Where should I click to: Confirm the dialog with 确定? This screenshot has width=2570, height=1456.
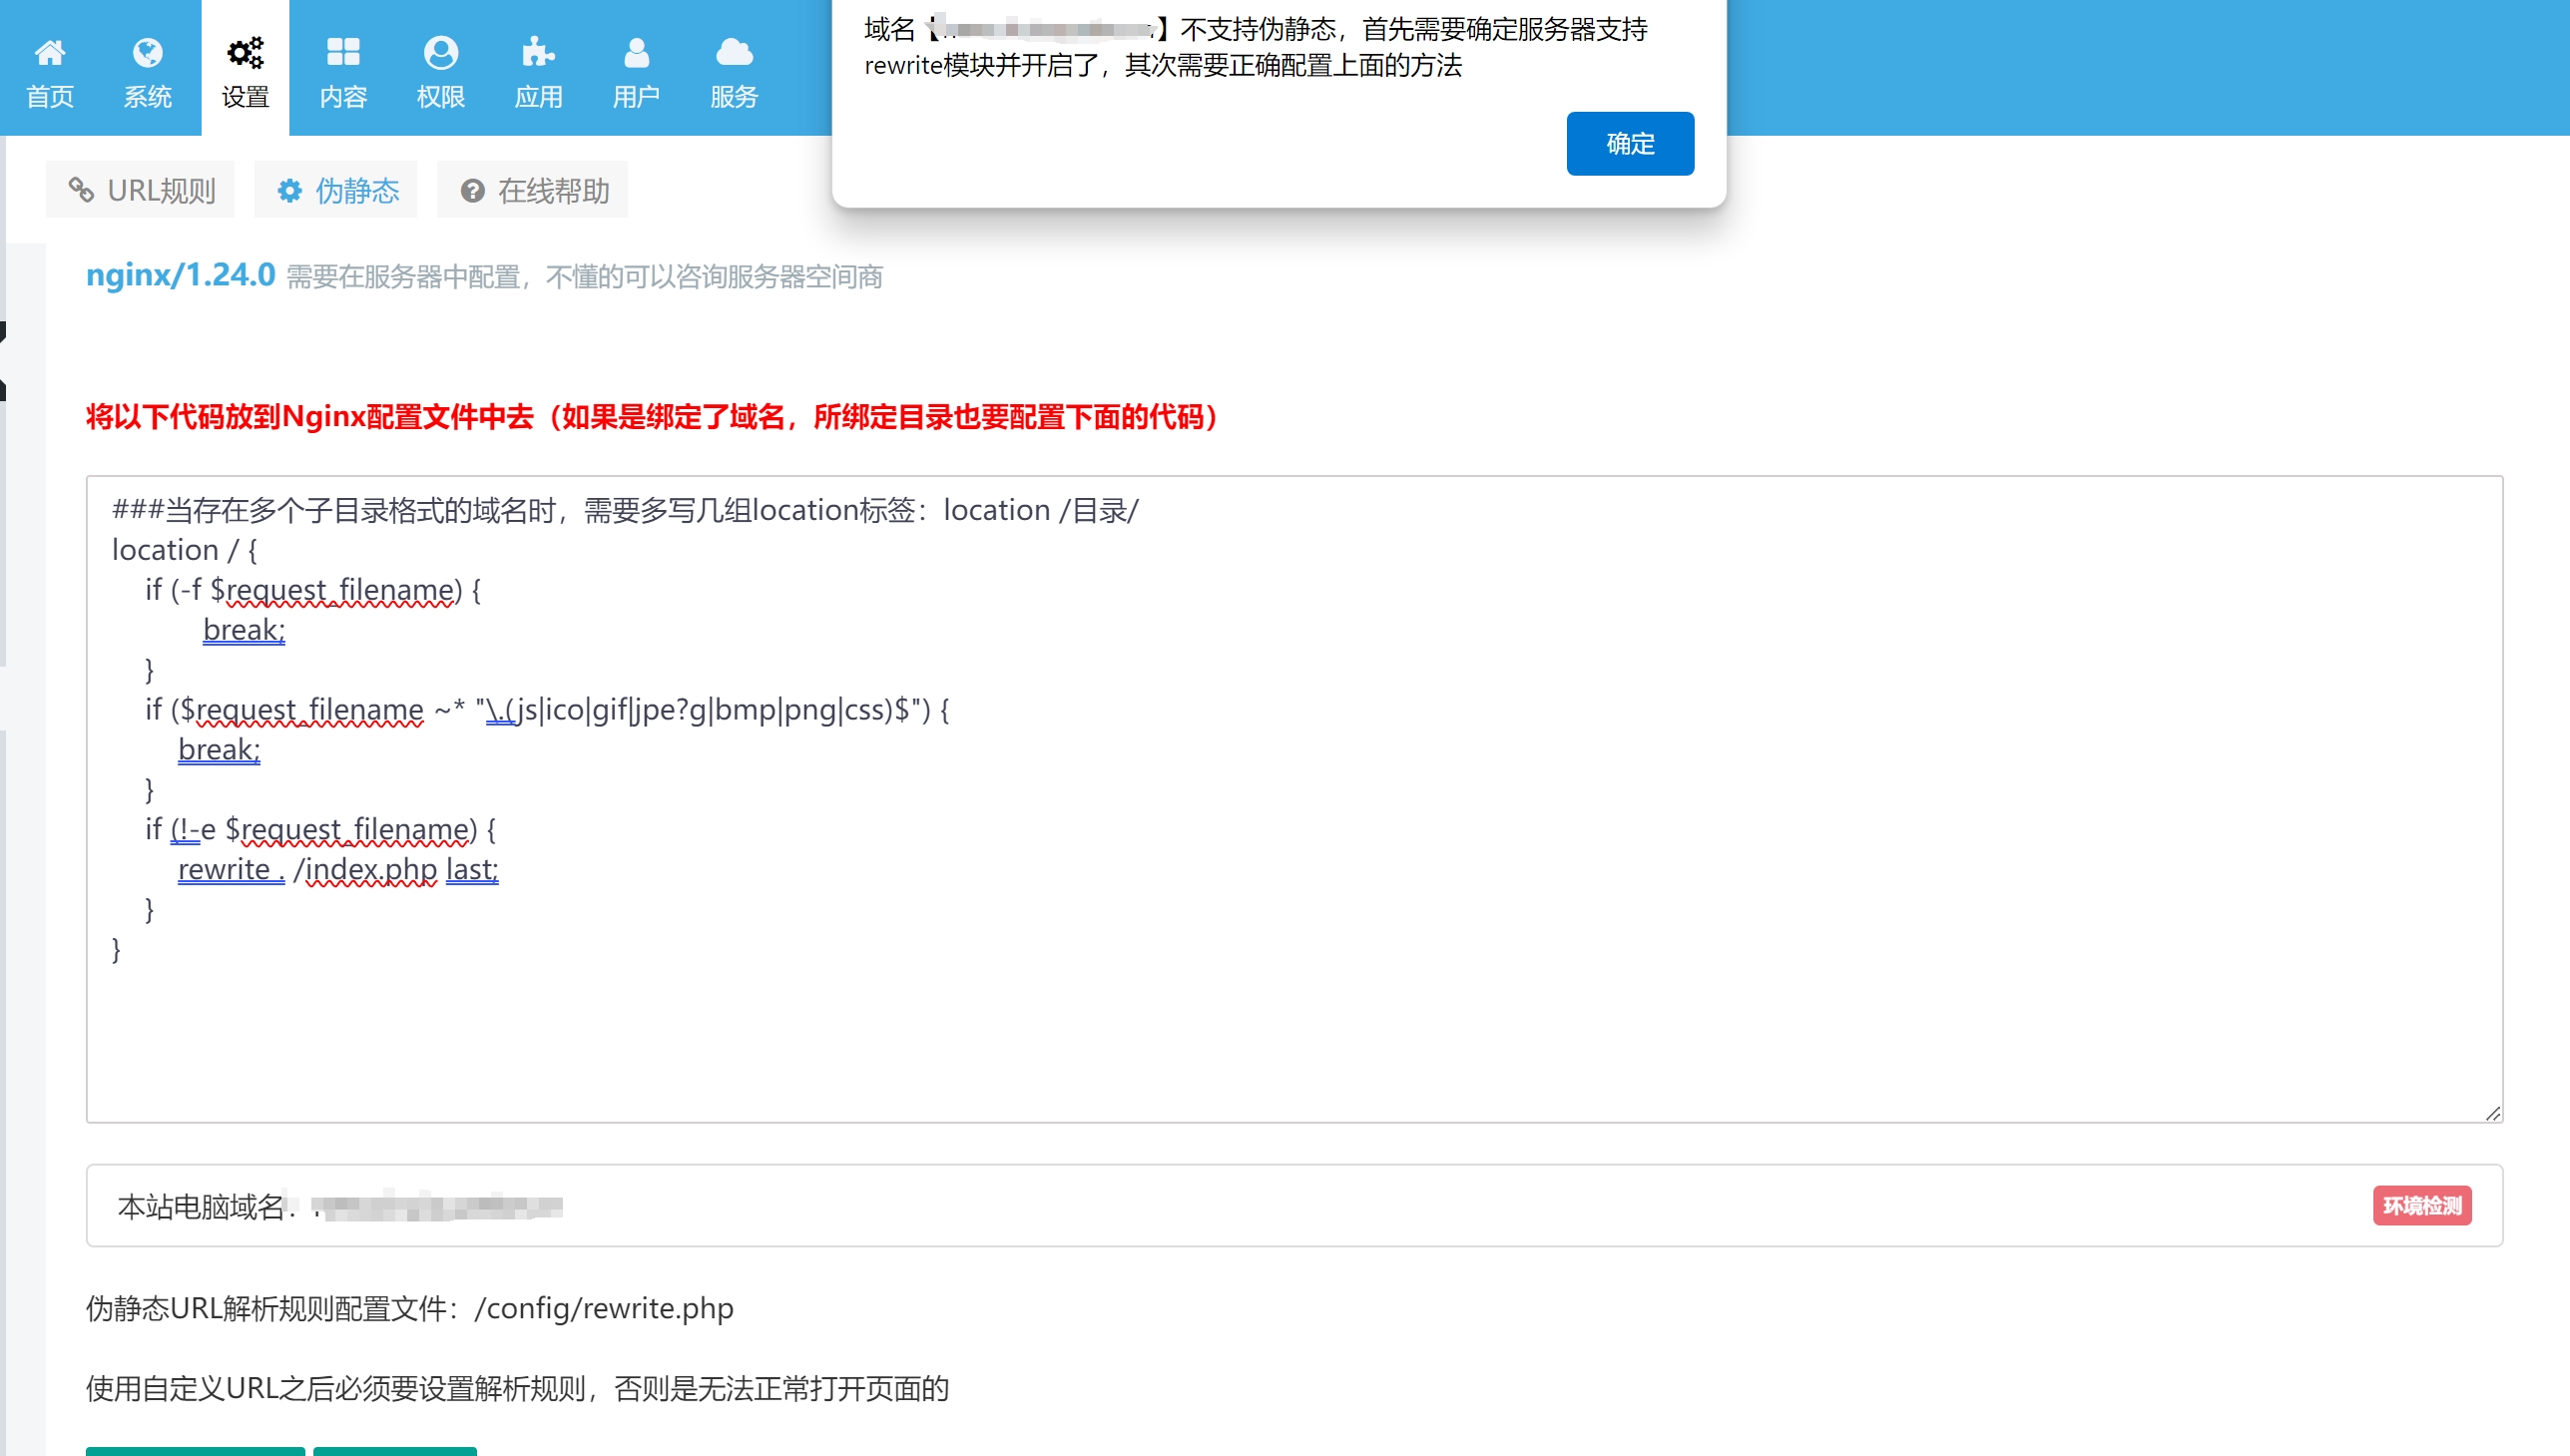click(1630, 143)
